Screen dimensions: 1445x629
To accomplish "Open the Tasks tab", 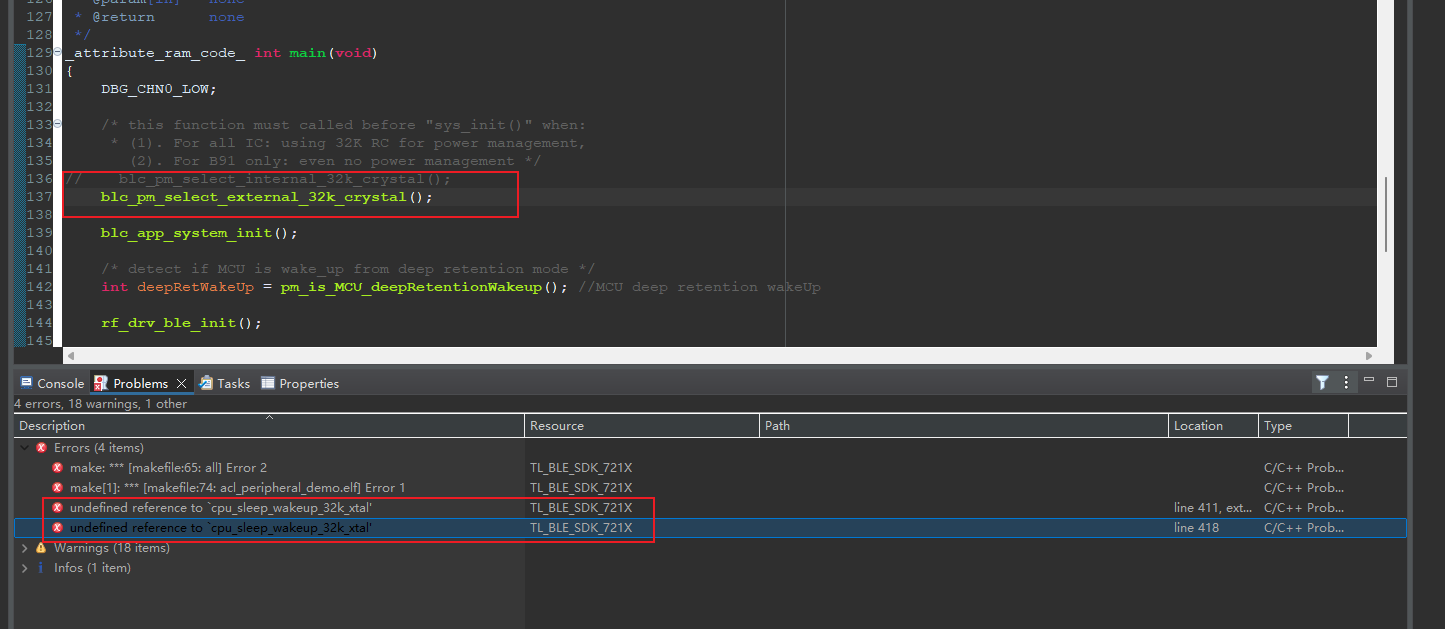I will point(225,383).
